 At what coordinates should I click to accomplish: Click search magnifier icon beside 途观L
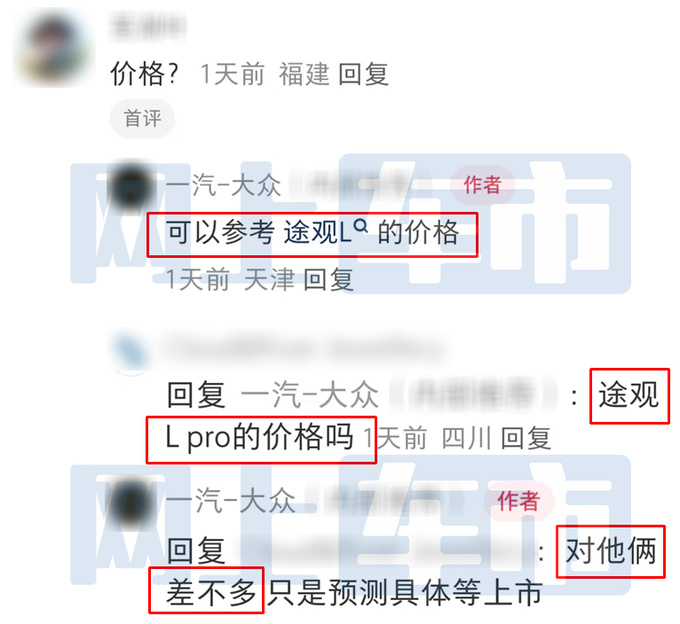point(361,226)
